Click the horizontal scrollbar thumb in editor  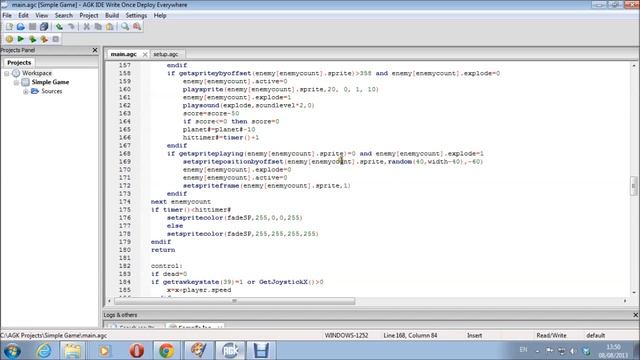pyautogui.click(x=234, y=301)
